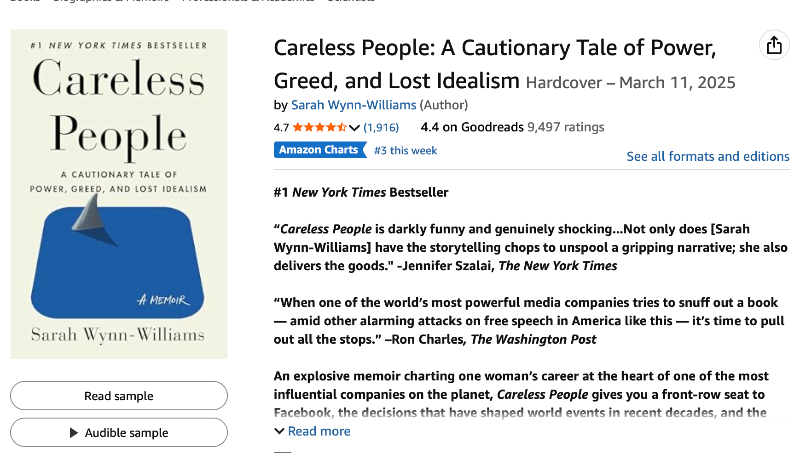Screen dimensions: 800x453
Task: Open the 1,916 reviews link
Action: click(381, 127)
